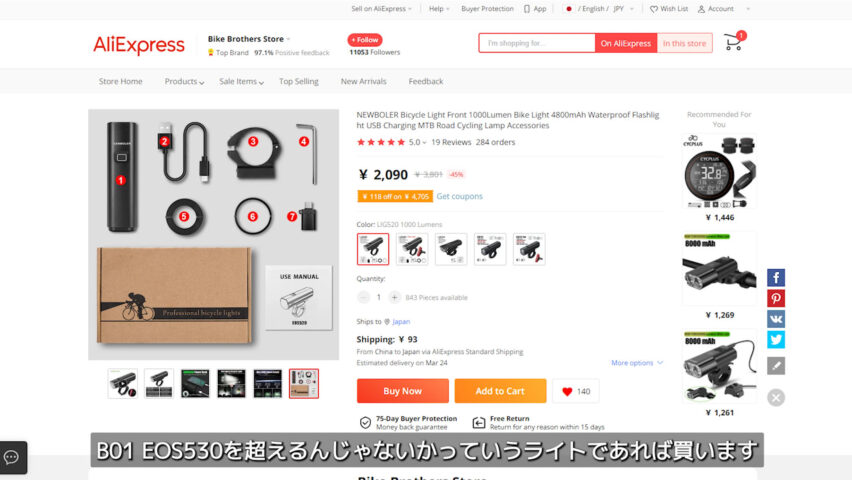This screenshot has height=480, width=852.
Task: Increase quantity with plus button
Action: 394,297
